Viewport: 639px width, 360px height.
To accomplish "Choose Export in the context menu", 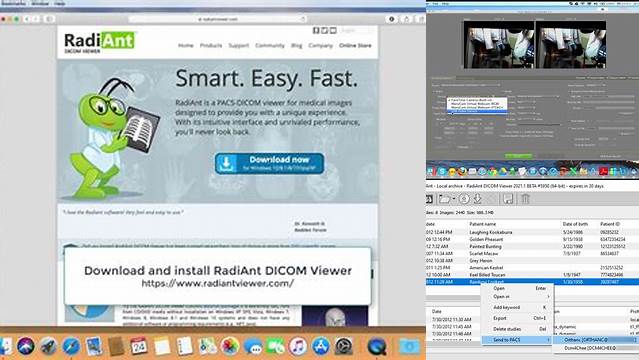I will [518, 318].
